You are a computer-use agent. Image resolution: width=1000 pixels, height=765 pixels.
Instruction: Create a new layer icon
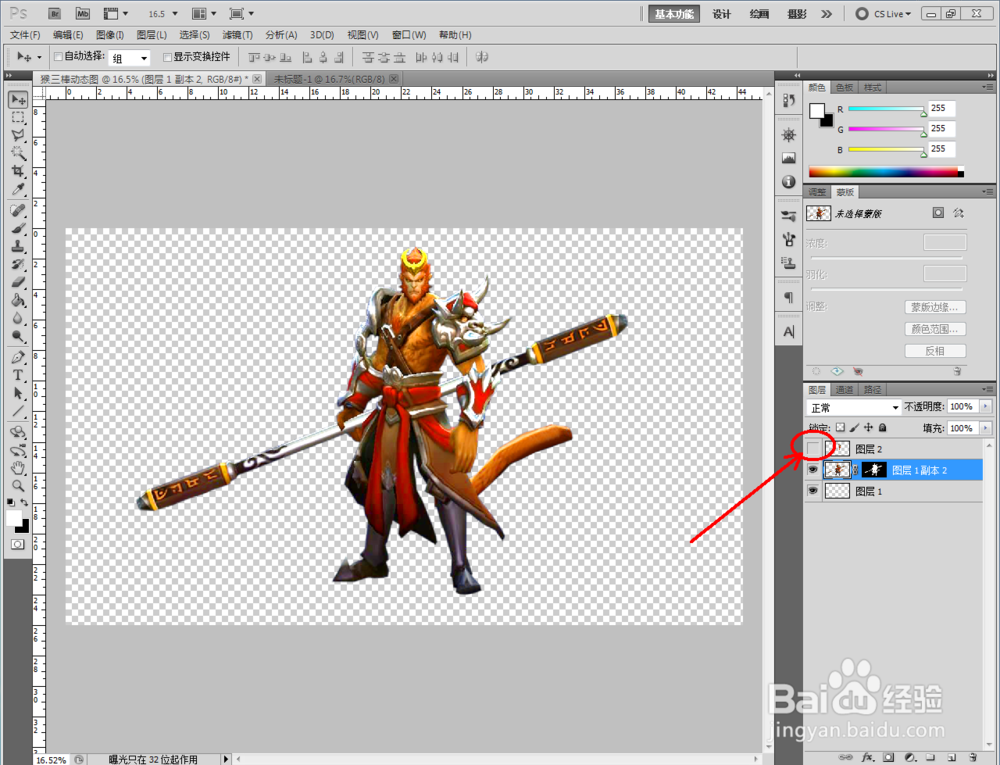coord(951,757)
